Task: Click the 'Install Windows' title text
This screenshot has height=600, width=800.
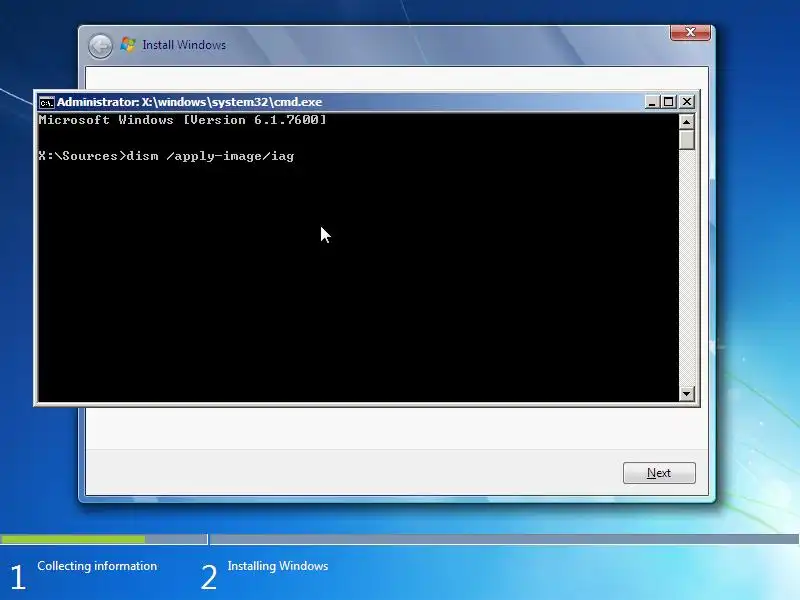Action: (184, 45)
